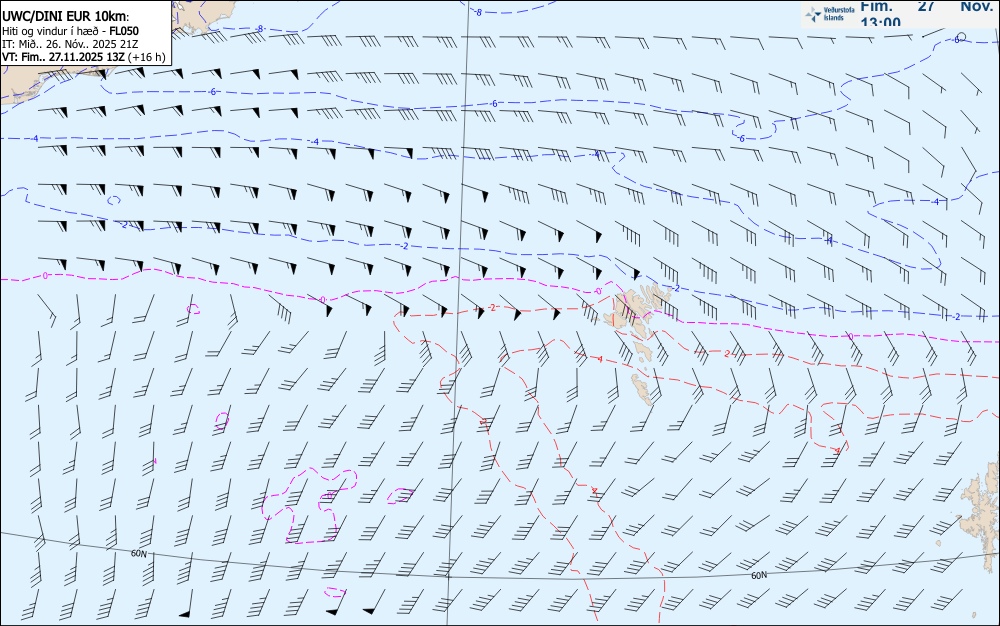The width and height of the screenshot is (1000, 626).
Task: Click 'VT: Fim.. 27.11.2025 13Z (+16 h)' line
Action: coord(84,57)
